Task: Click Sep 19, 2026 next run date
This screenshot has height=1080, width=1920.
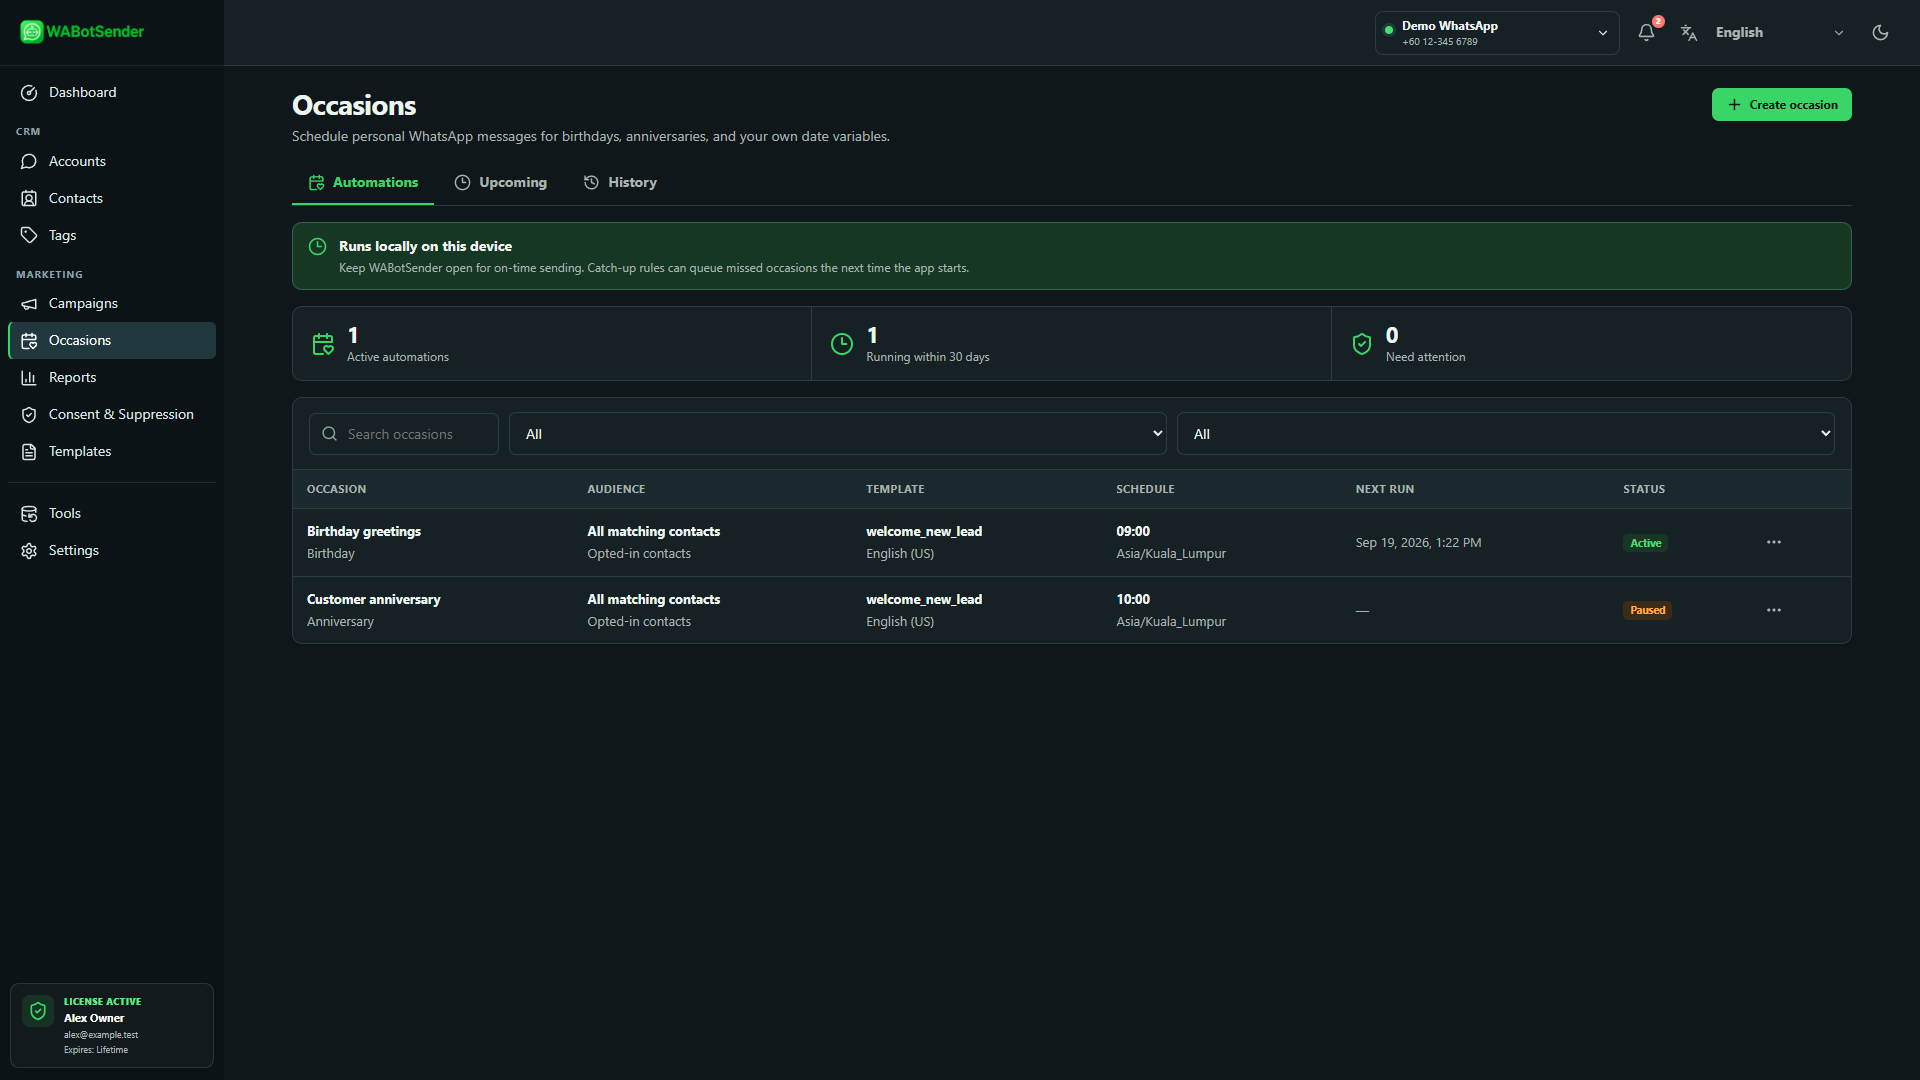Action: [x=1418, y=542]
